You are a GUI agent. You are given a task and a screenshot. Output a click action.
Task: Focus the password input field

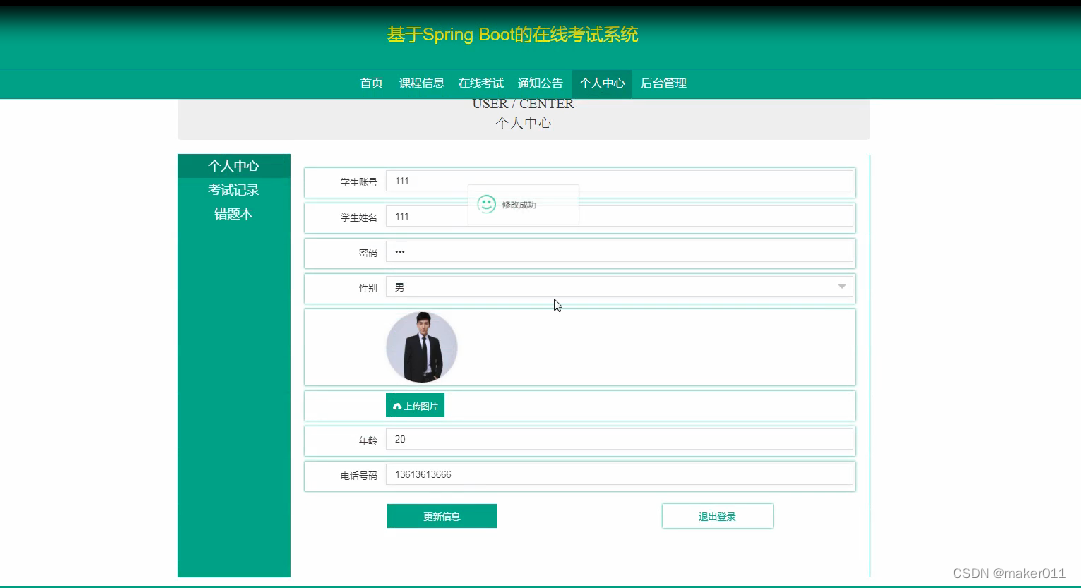(620, 252)
